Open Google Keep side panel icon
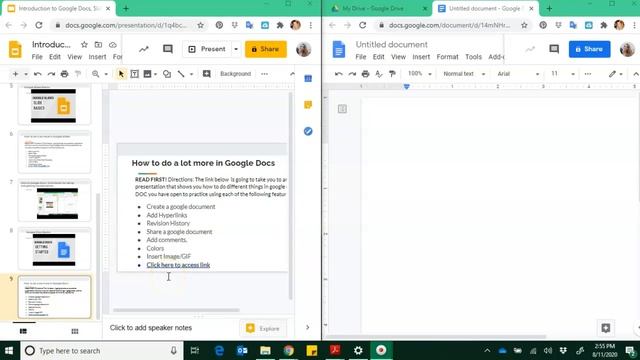The image size is (640, 360). 308,105
